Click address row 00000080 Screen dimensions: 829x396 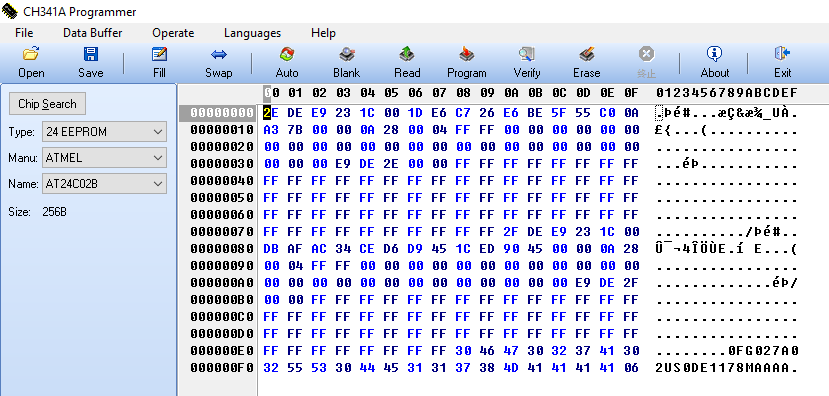(222, 248)
